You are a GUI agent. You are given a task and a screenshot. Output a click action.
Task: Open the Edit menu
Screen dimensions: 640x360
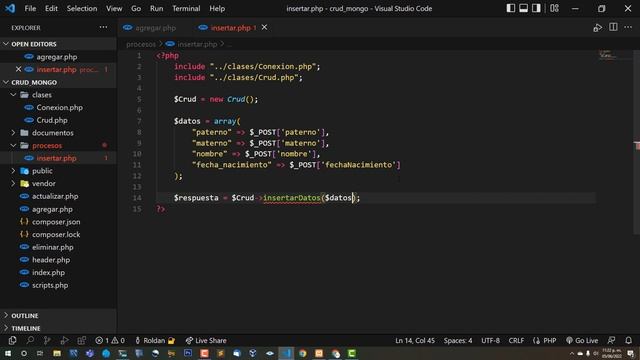point(51,8)
